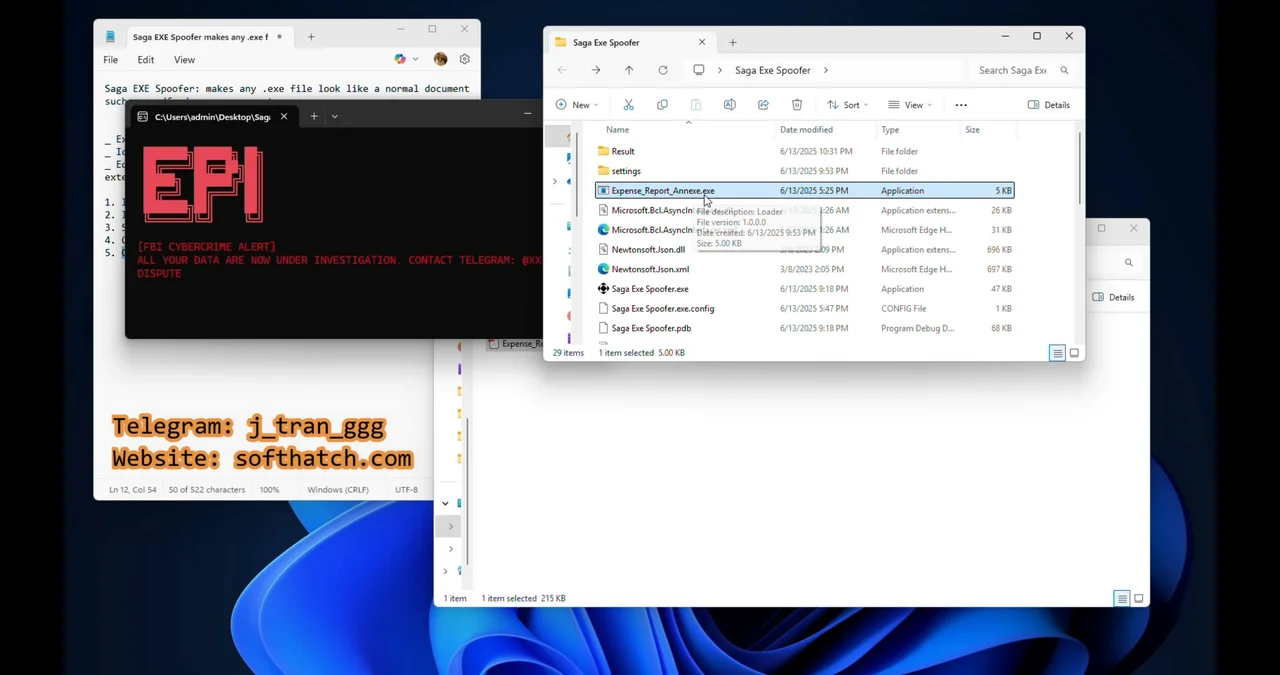Cut the selected file in Saga Exe Spoofer window
The image size is (1280, 675).
click(x=628, y=105)
